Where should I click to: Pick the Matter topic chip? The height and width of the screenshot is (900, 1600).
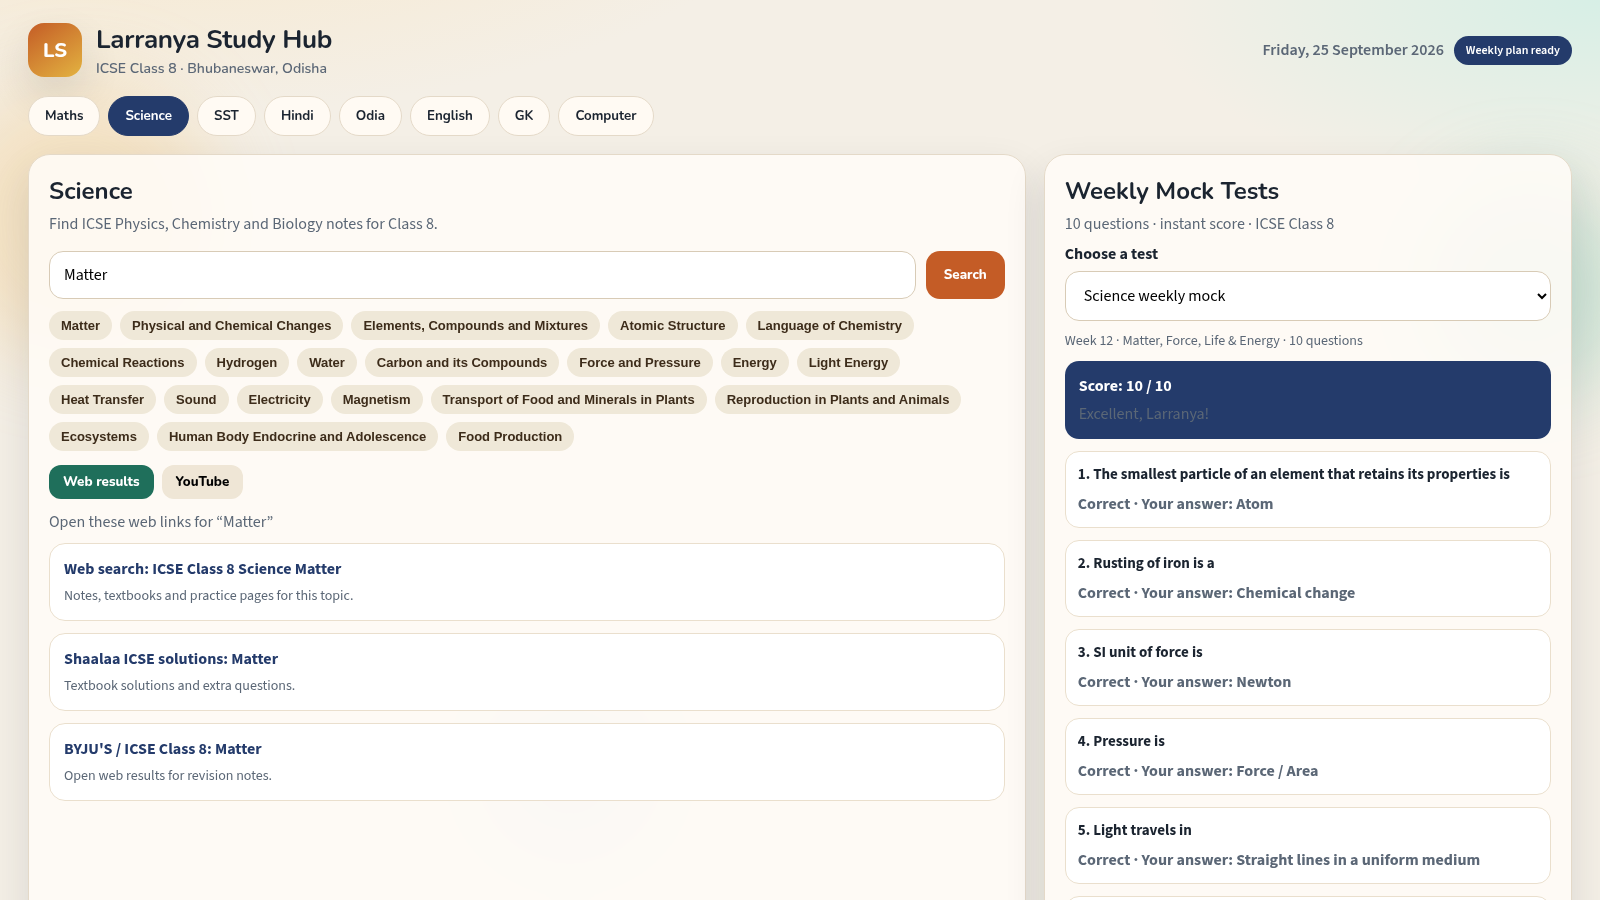click(80, 326)
